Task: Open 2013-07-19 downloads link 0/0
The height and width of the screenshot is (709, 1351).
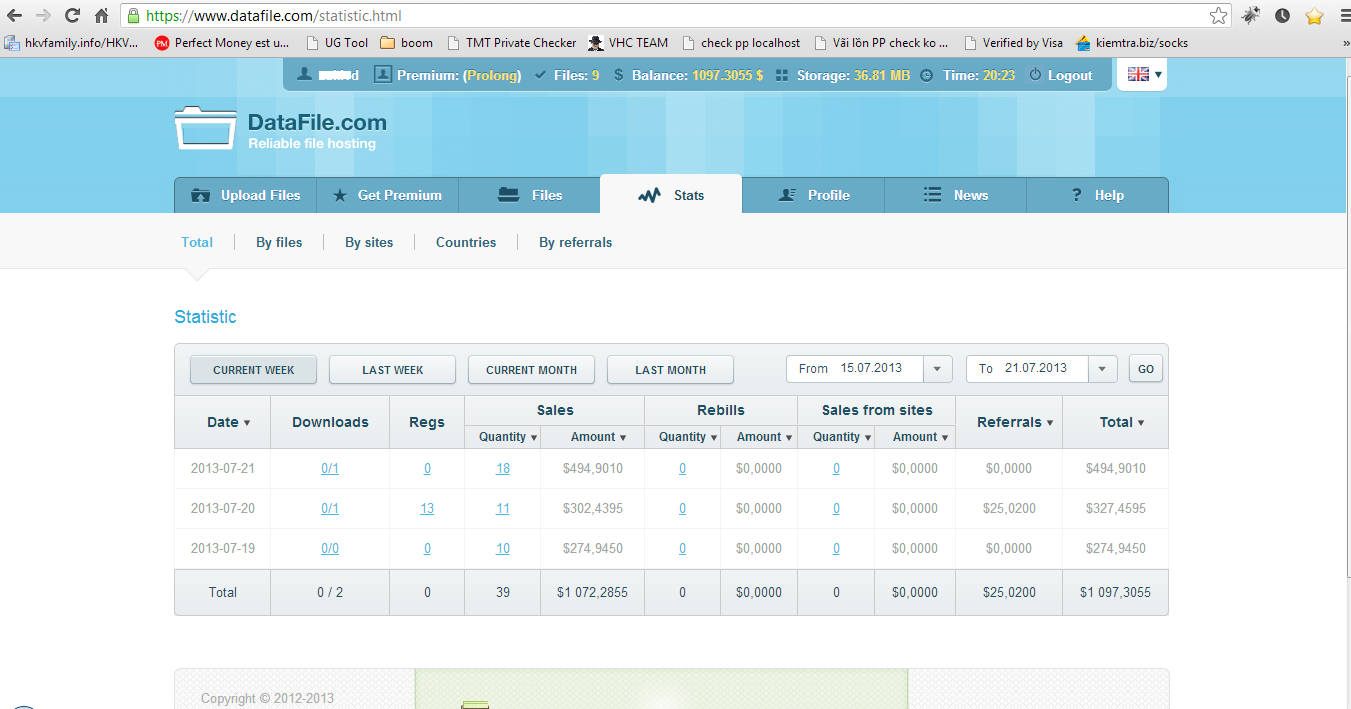Action: 330,548
